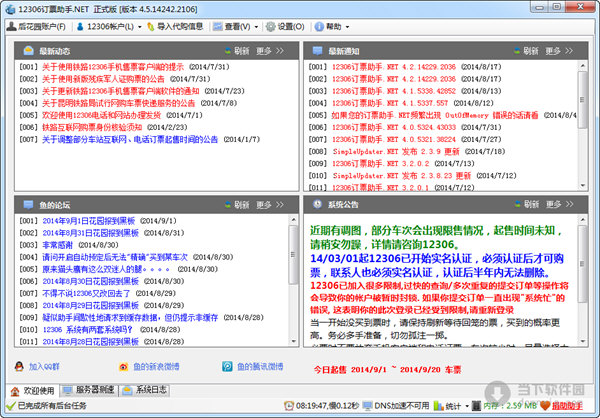Open forum post 不得不说12306又改回去了
This screenshot has width=600, height=418.
click(x=86, y=293)
